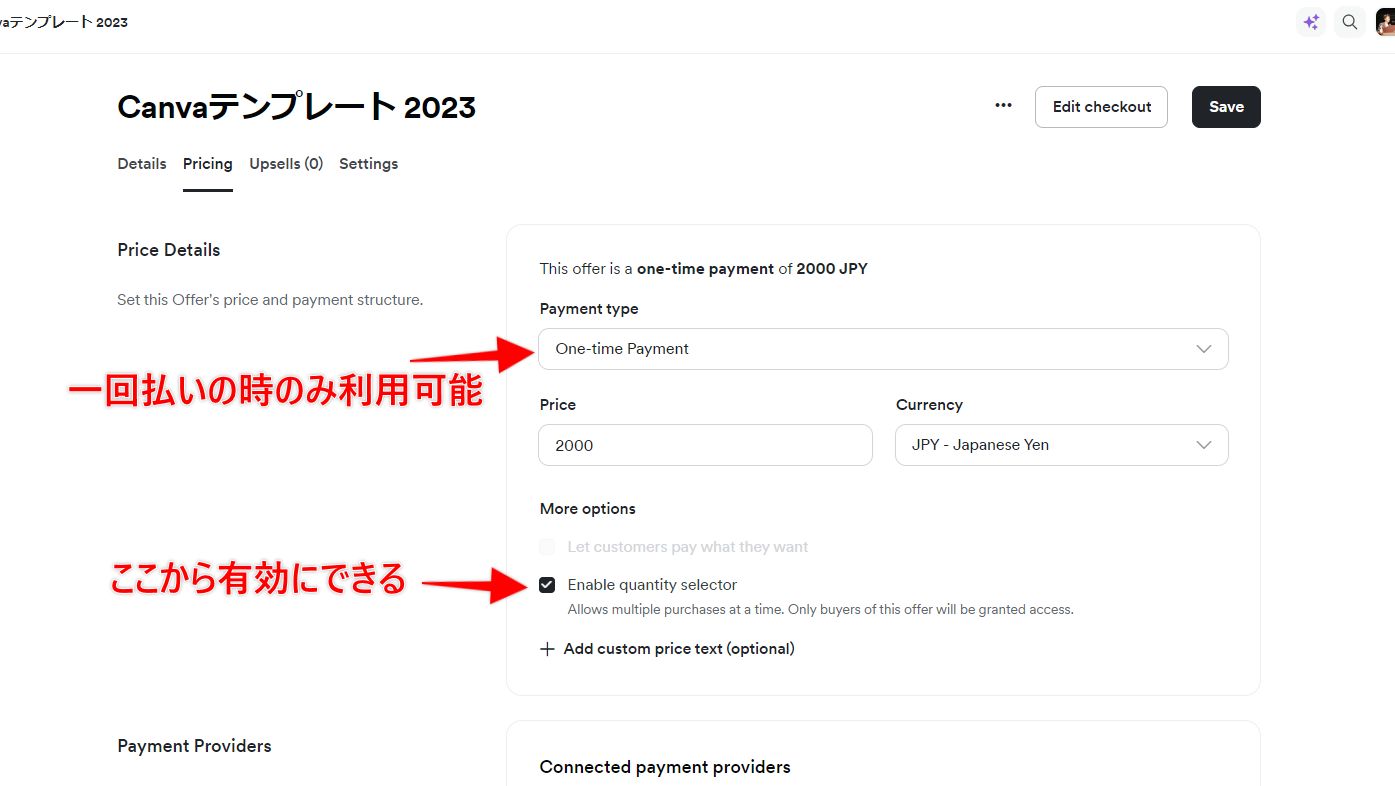Screen dimensions: 1395x786
Task: Click the Edit checkout button
Action: (x=1101, y=107)
